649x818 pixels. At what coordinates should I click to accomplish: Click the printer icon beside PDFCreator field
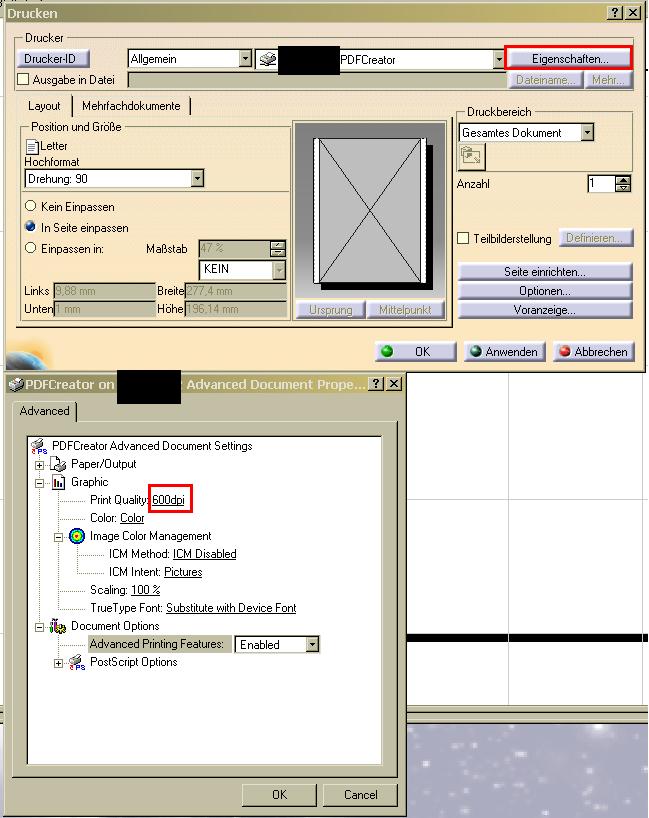pyautogui.click(x=268, y=59)
